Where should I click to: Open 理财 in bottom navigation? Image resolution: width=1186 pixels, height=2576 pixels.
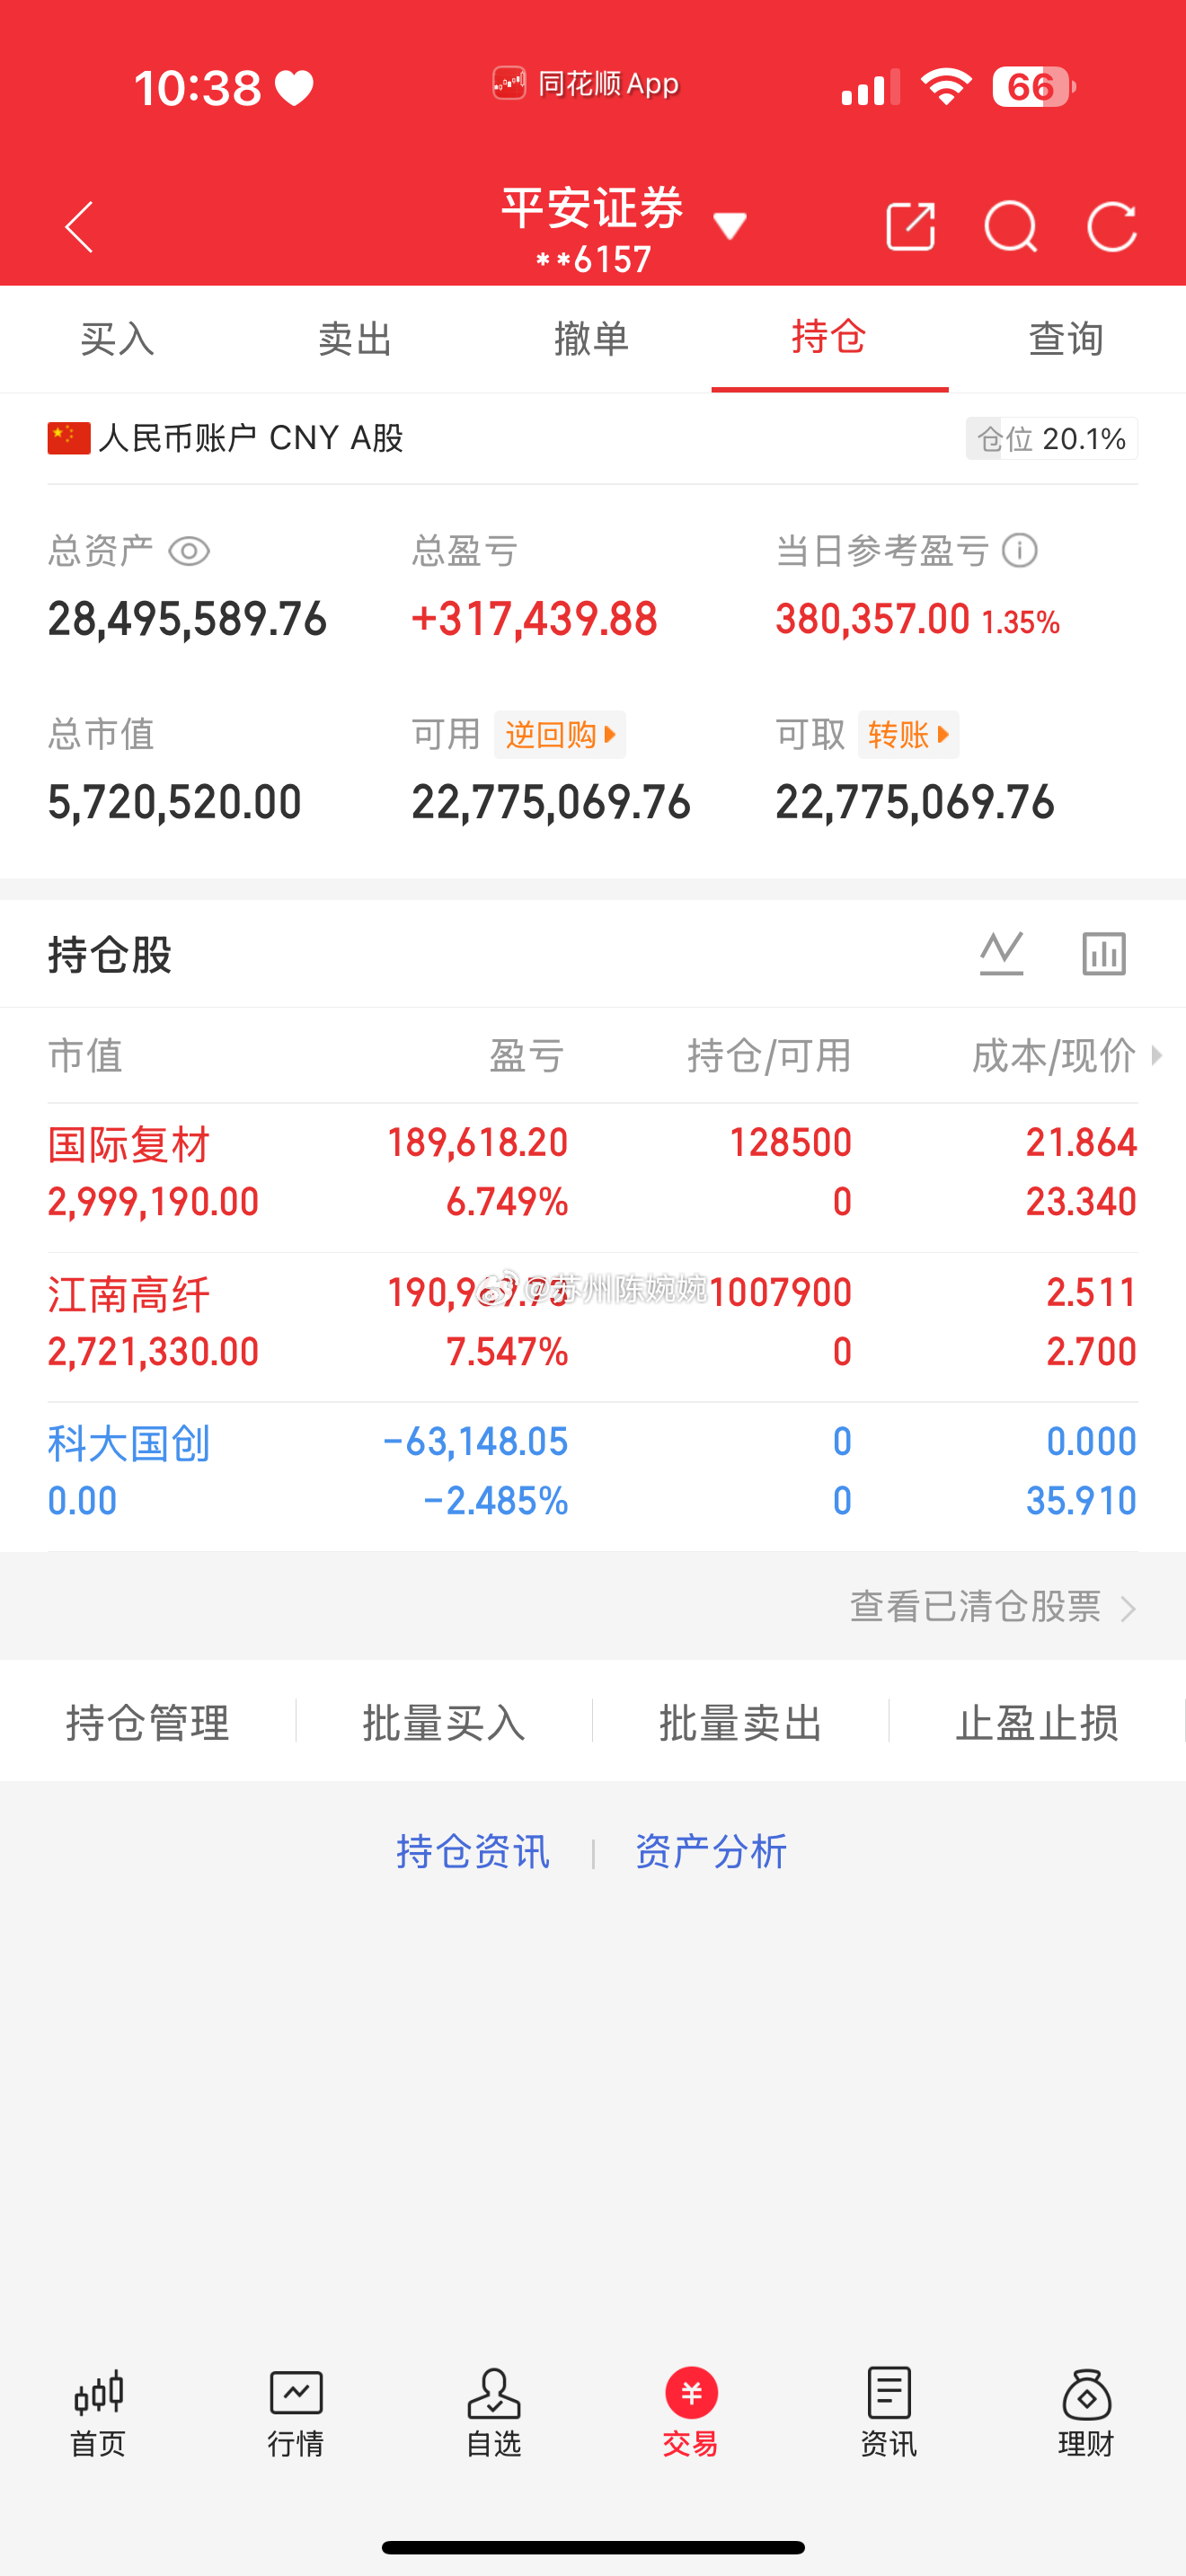pyautogui.click(x=1087, y=2412)
